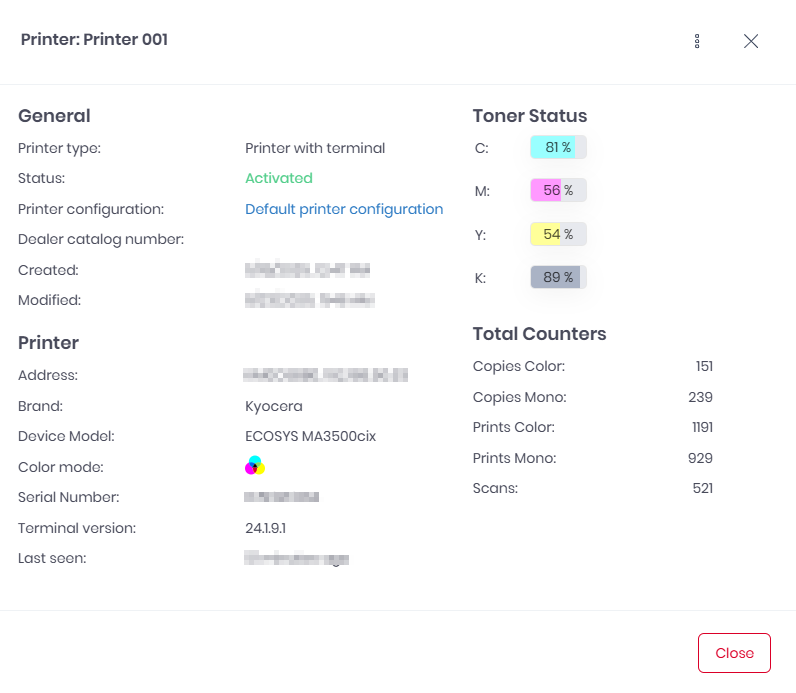Click the Printer: Printer 001 dialog title
Image resolution: width=796 pixels, height=693 pixels.
94,40
